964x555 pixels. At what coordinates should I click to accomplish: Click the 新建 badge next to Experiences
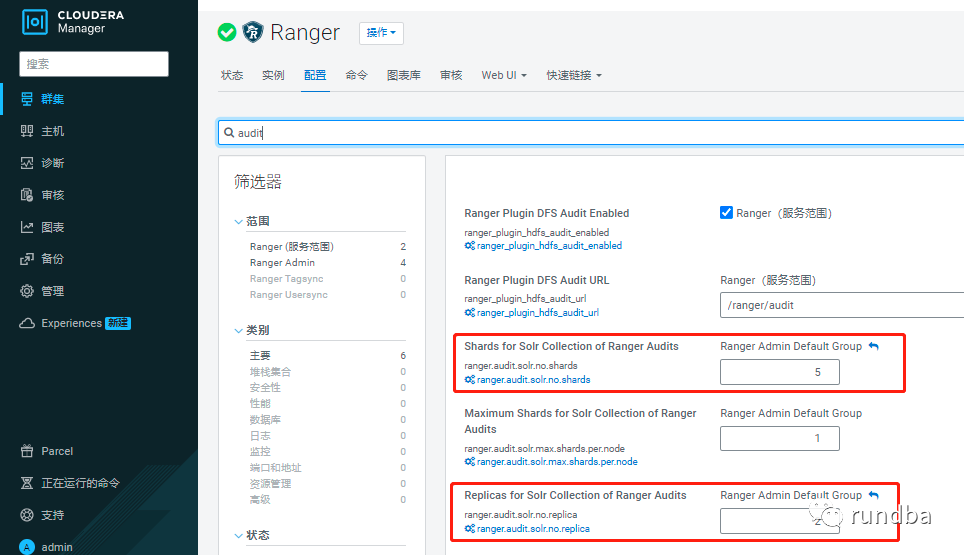tap(117, 323)
